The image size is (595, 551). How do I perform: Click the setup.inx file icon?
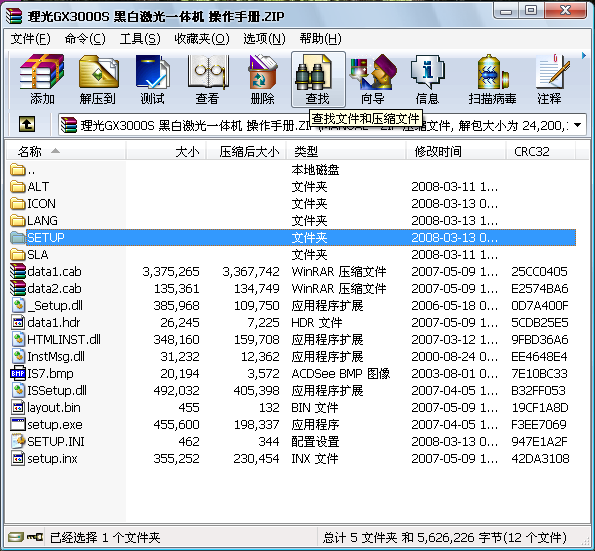pos(17,458)
